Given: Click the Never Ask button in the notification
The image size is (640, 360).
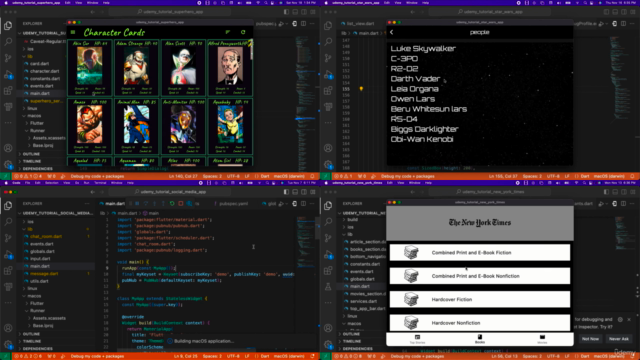Looking at the screenshot, I should pyautogui.click(x=619, y=339).
